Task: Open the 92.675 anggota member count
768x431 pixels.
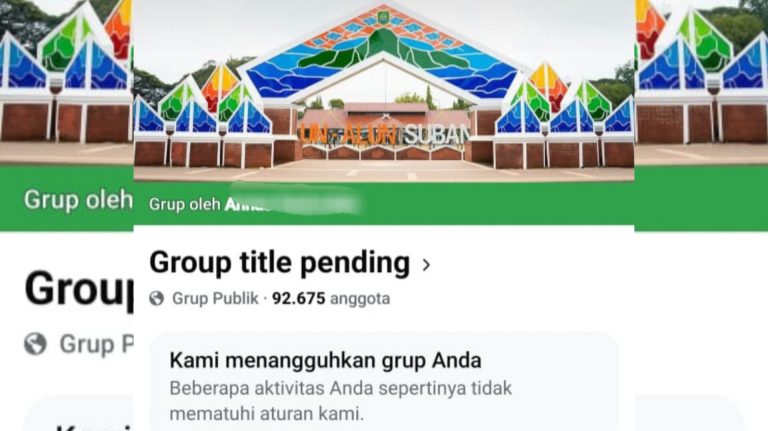Action: click(x=331, y=298)
